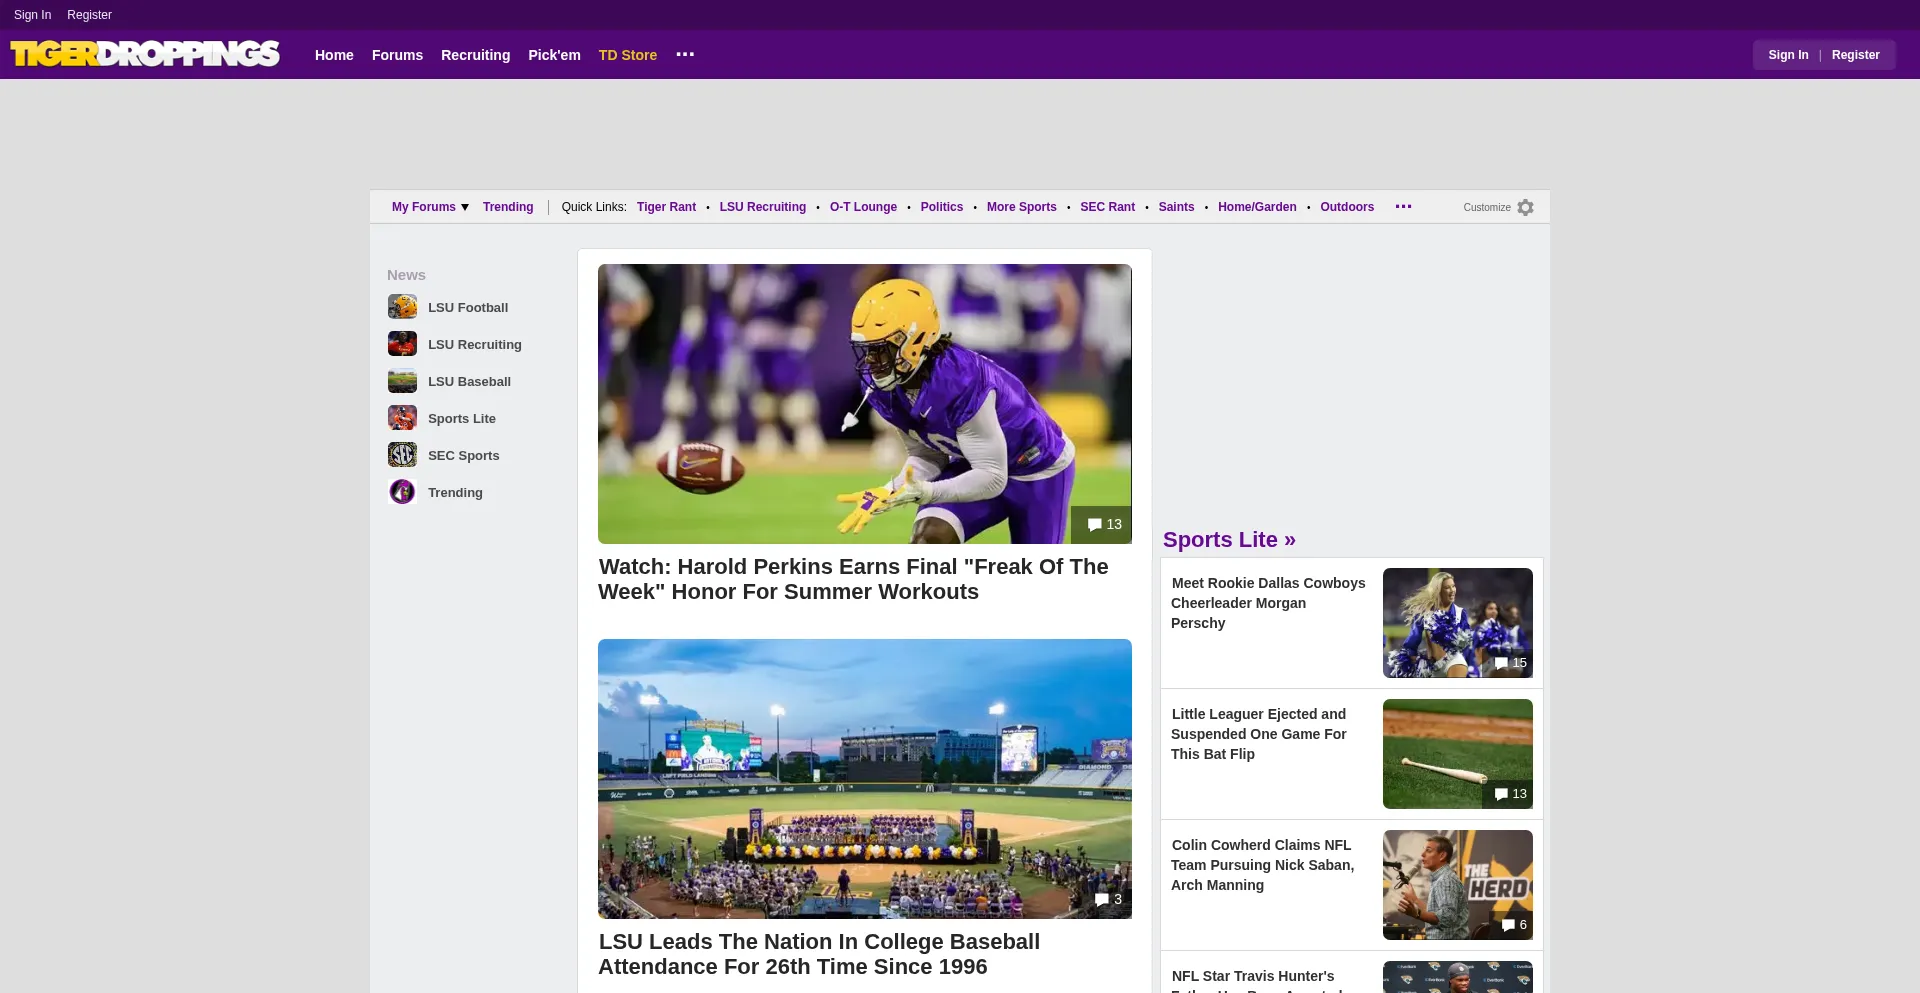Click the LSU Recruiting sidebar icon
This screenshot has height=993, width=1920.
click(x=402, y=344)
